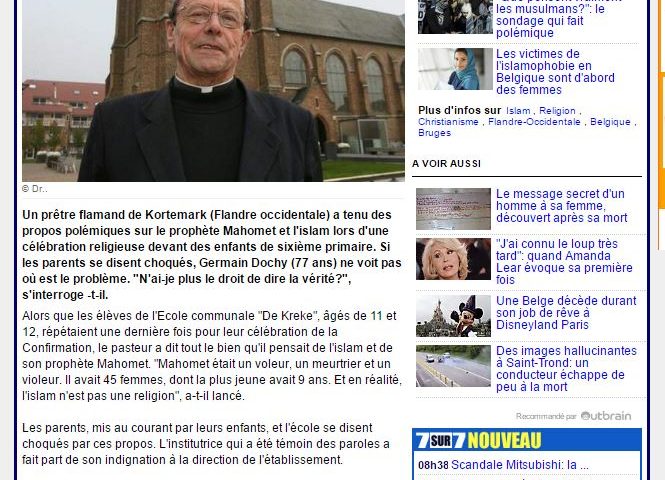Image resolution: width=665 pixels, height=480 pixels.
Task: Open the tag link 'Islam'
Action: pyautogui.click(x=518, y=111)
